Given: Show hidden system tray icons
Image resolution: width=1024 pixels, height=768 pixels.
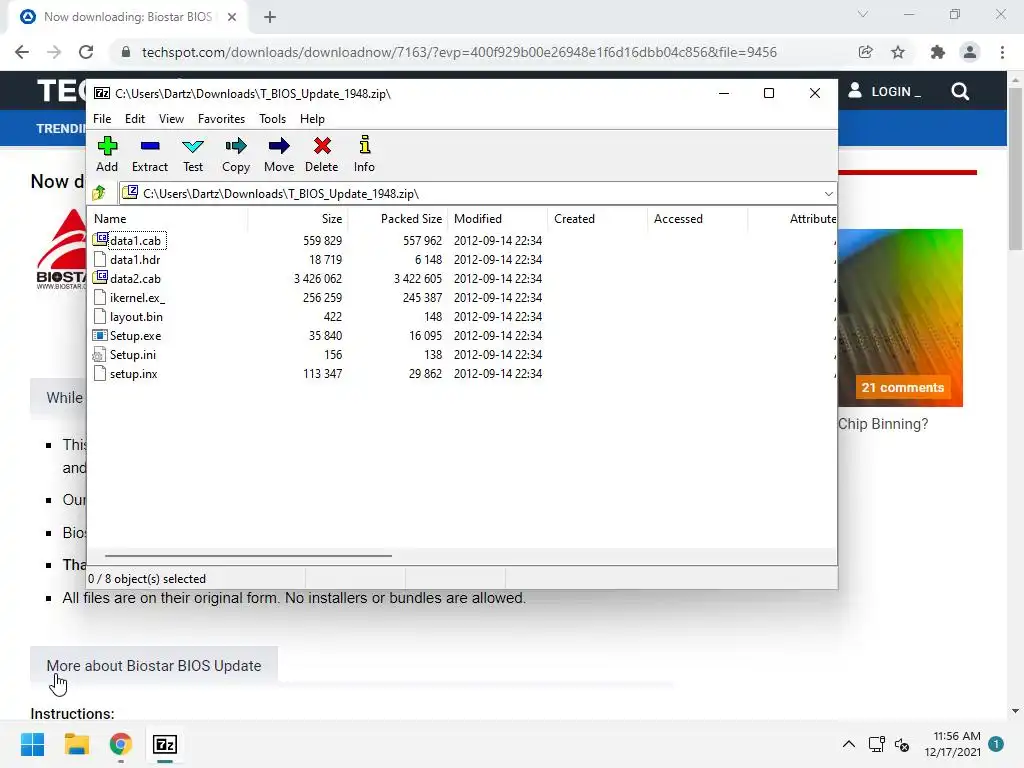Looking at the screenshot, I should coord(848,744).
